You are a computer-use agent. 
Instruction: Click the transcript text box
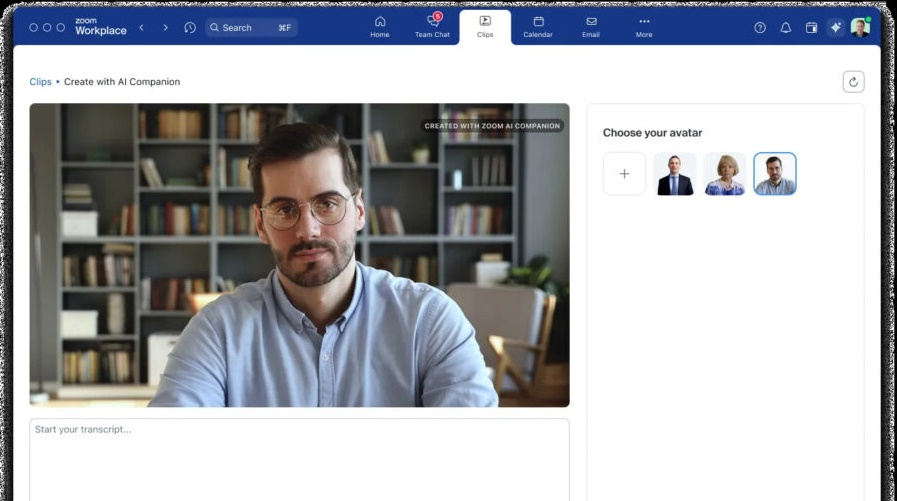point(299,458)
